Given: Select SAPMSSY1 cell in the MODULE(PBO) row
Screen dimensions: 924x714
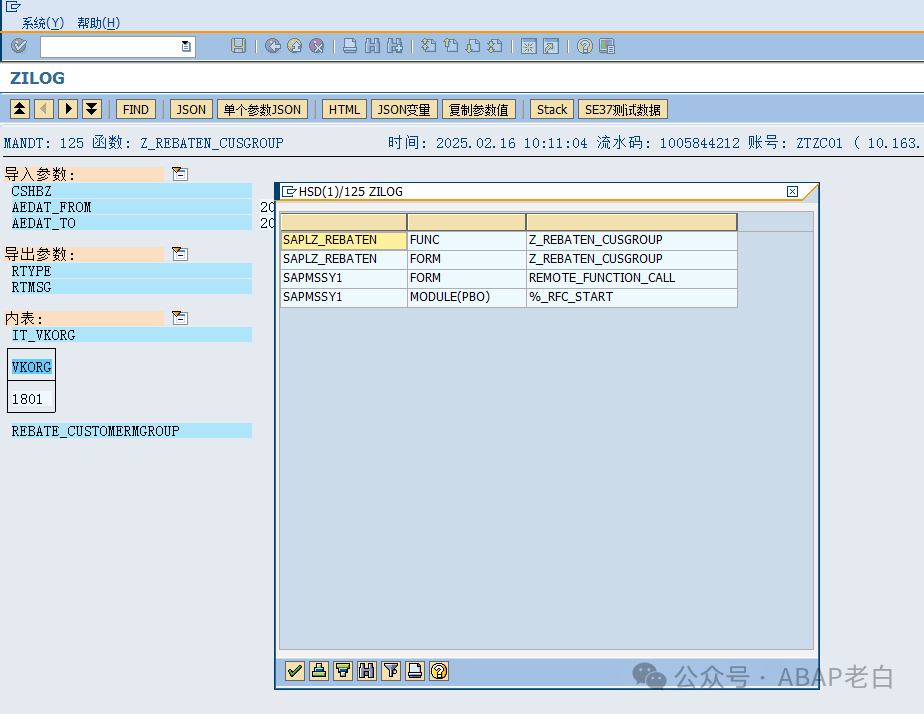Looking at the screenshot, I should [x=344, y=296].
